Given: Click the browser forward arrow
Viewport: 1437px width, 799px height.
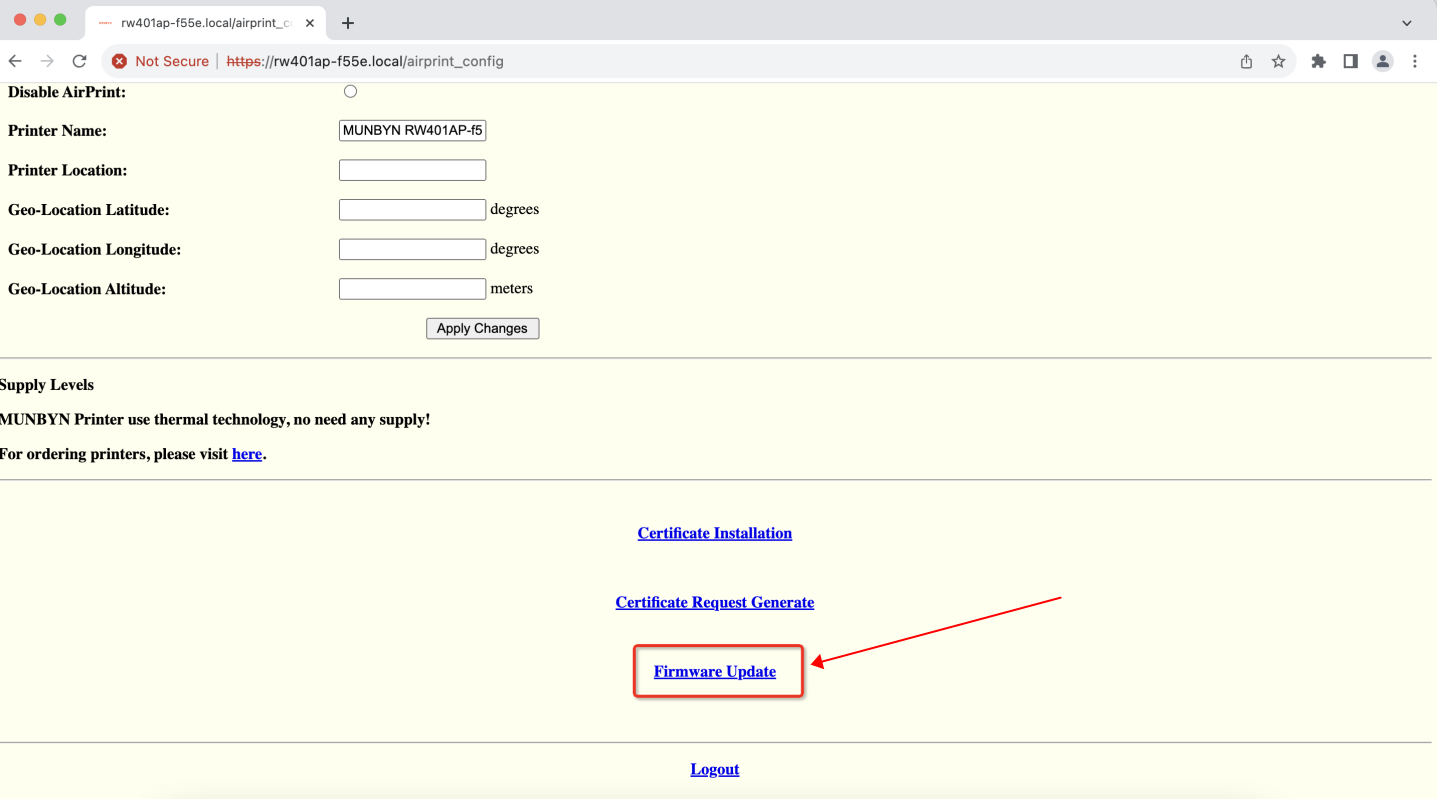Looking at the screenshot, I should (x=47, y=61).
